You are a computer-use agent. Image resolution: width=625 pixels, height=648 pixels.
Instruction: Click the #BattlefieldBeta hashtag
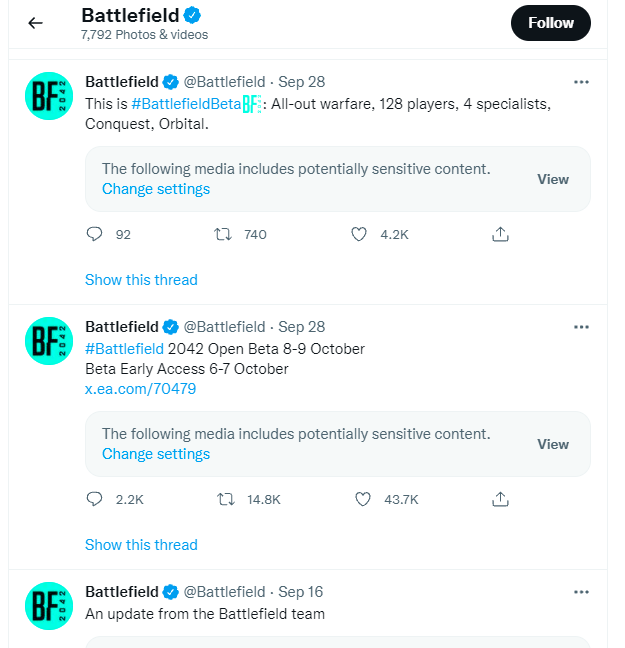(186, 104)
